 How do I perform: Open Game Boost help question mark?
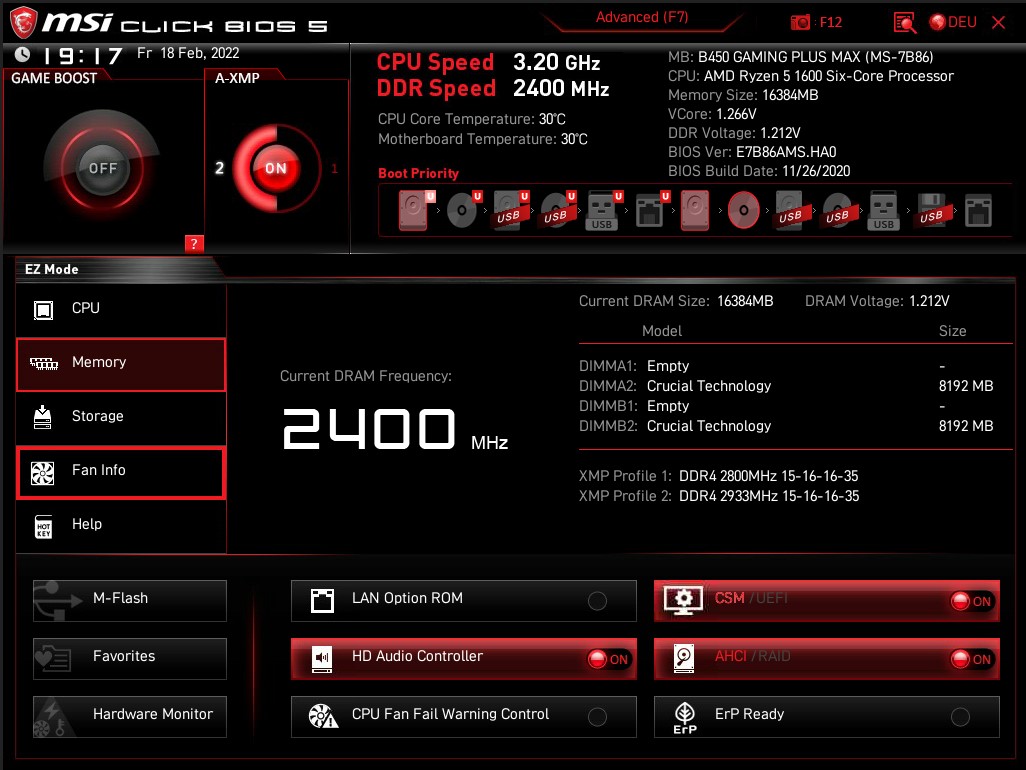click(x=194, y=244)
